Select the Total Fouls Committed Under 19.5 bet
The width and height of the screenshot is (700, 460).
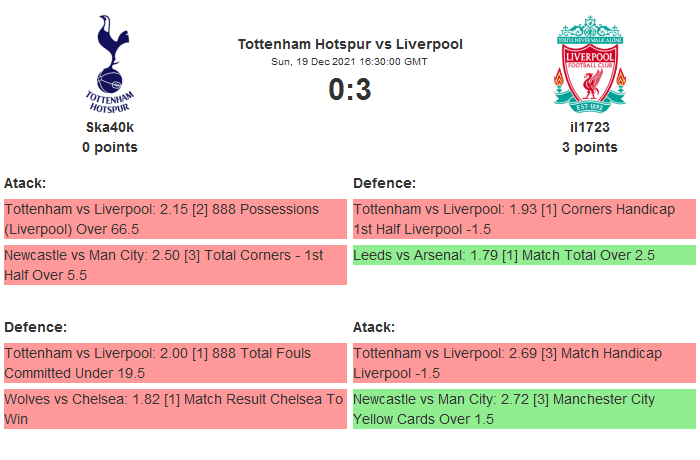coord(174,363)
